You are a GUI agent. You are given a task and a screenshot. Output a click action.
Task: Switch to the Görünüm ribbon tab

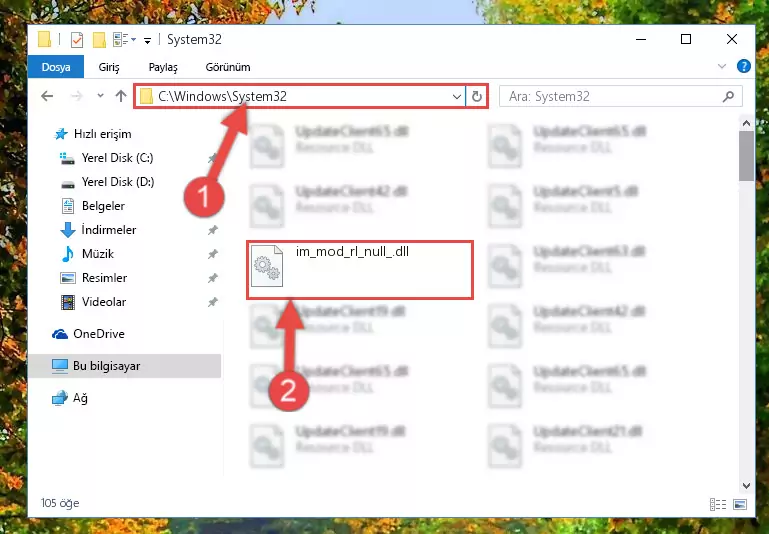[228, 67]
